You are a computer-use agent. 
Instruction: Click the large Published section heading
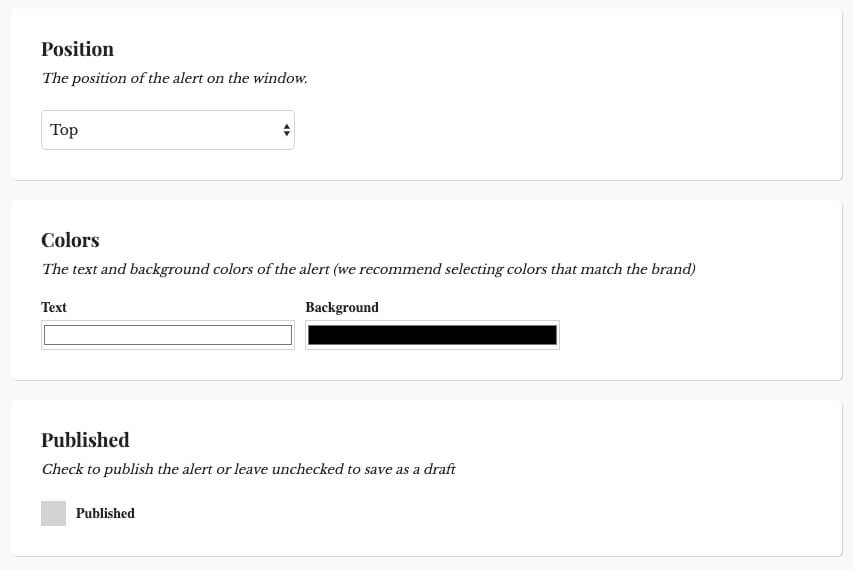(85, 440)
